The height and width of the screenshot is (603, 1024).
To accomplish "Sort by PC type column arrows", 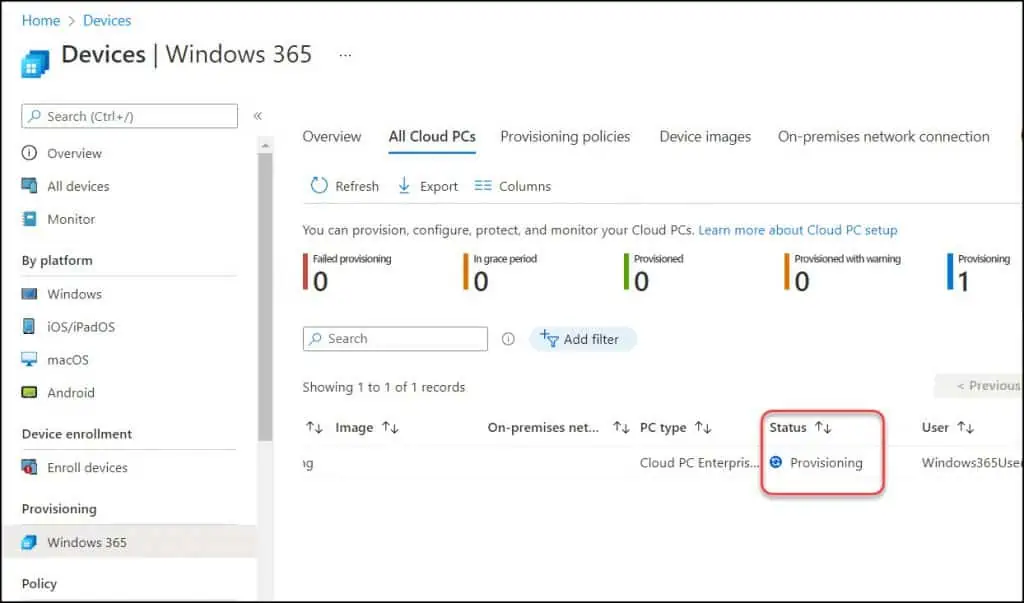I will pos(703,427).
